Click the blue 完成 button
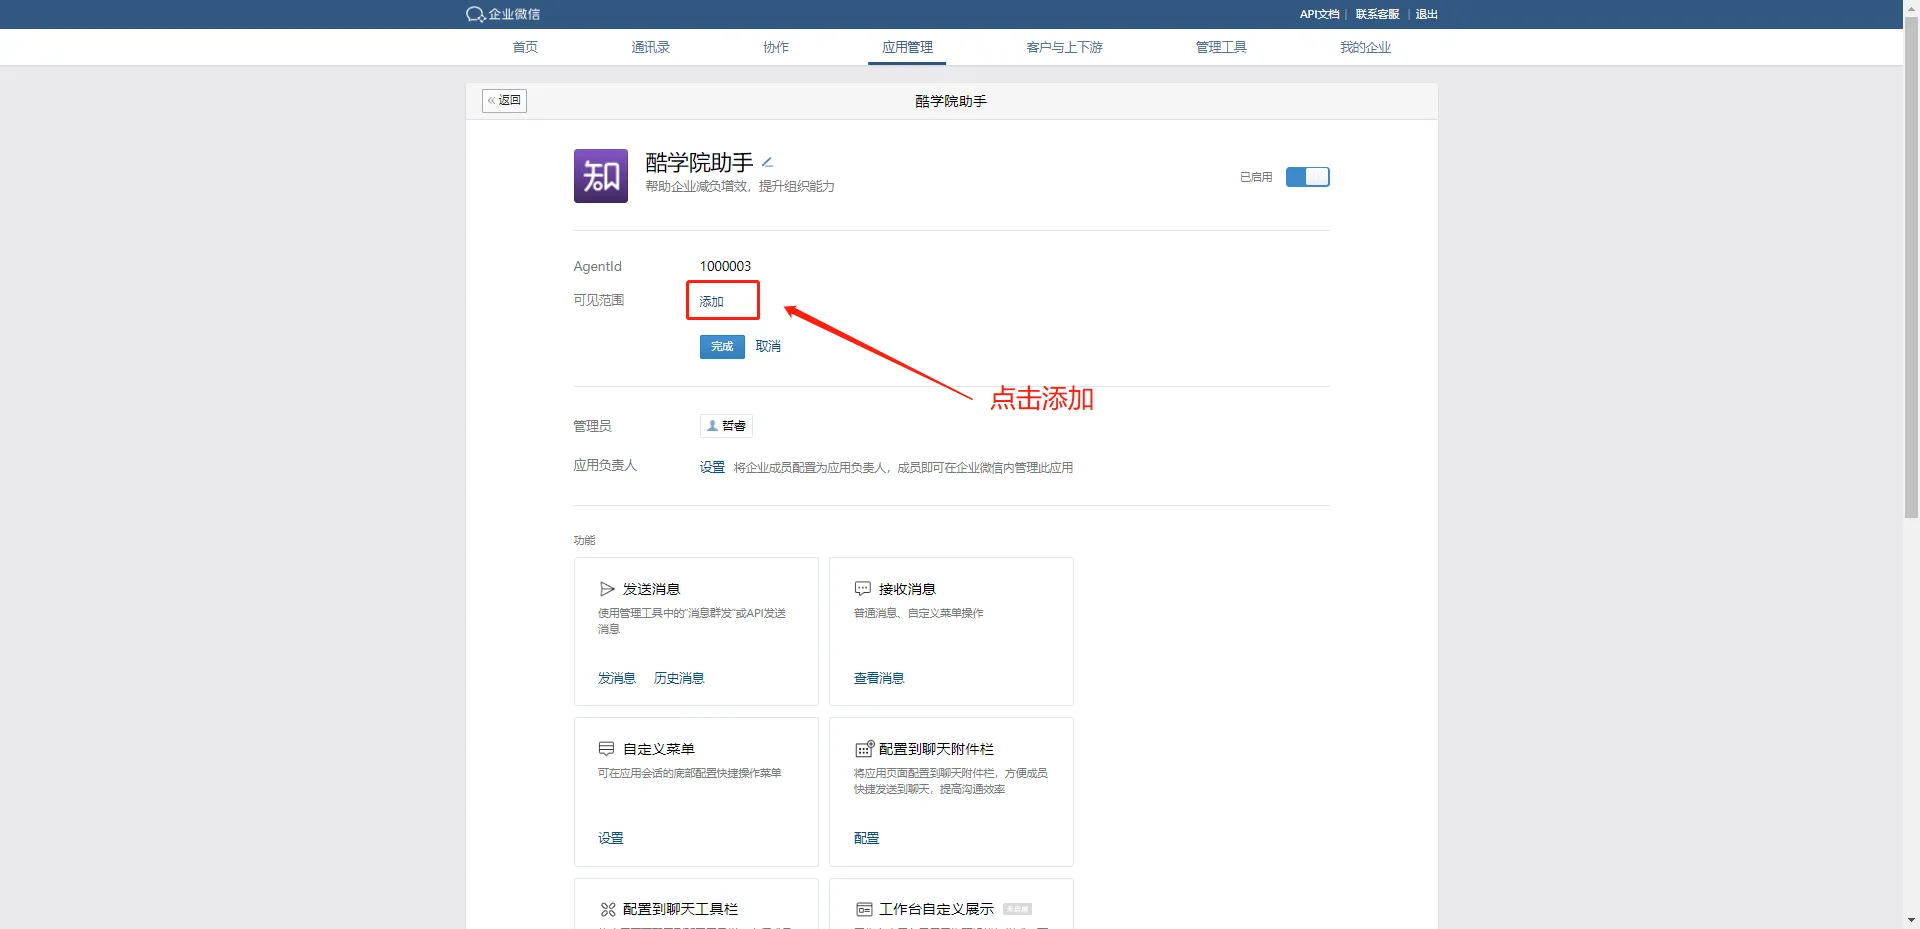Screen dimensions: 1920x929 click(722, 346)
